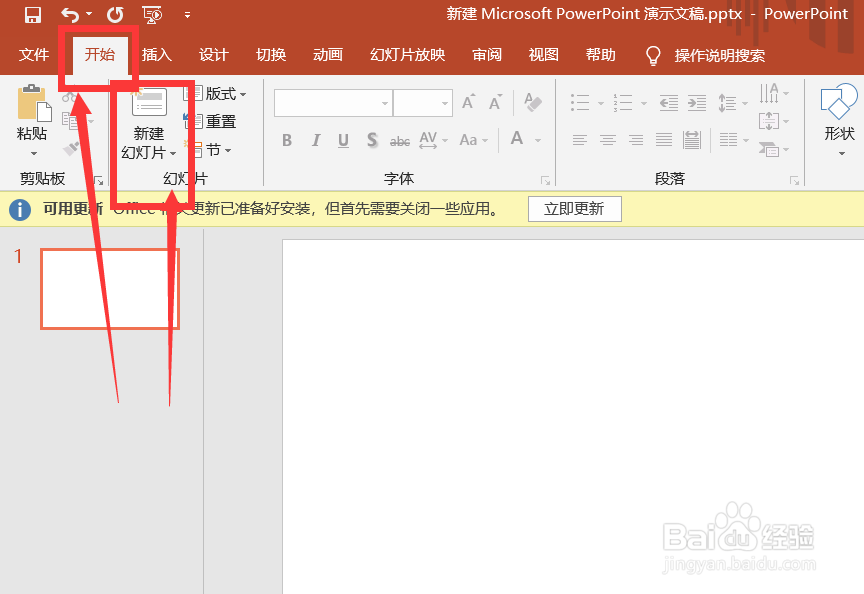This screenshot has width=864, height=594.
Task: Open line spacing options
Action: pyautogui.click(x=732, y=102)
